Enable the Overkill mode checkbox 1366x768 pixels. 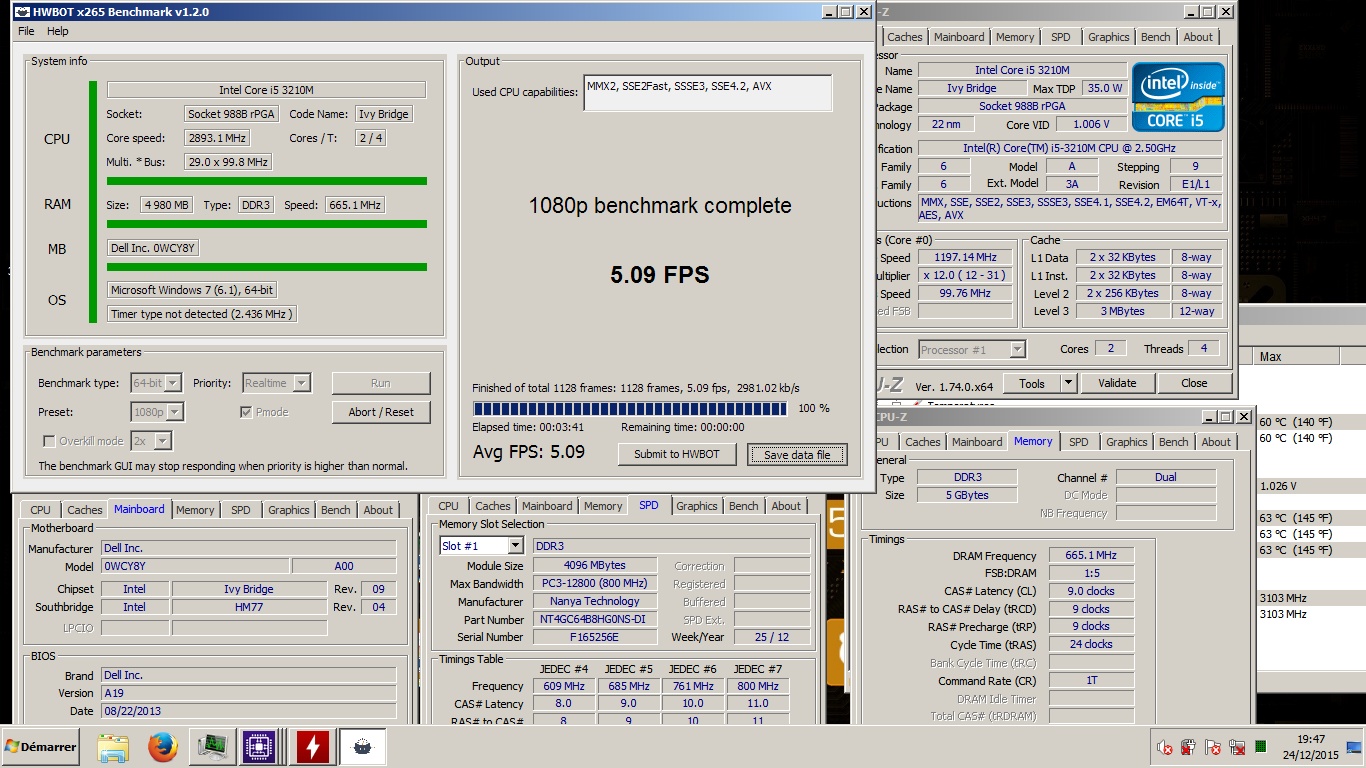click(x=49, y=441)
